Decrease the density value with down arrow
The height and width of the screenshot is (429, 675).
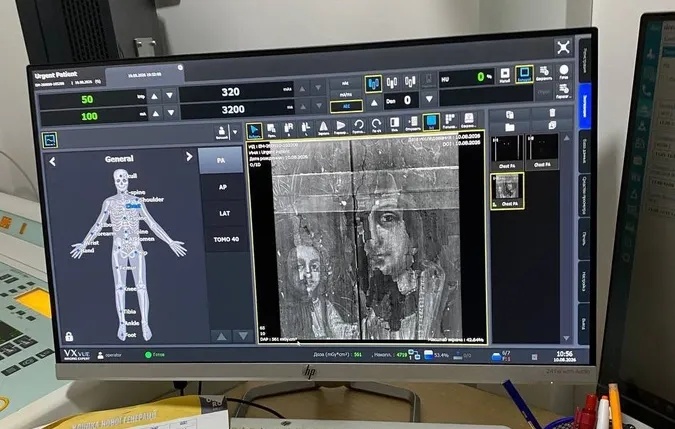pos(429,99)
